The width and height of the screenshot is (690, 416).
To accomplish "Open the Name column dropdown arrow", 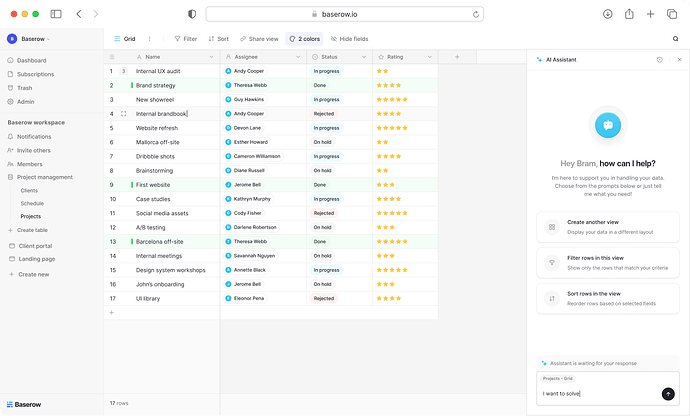I will 213,58.
